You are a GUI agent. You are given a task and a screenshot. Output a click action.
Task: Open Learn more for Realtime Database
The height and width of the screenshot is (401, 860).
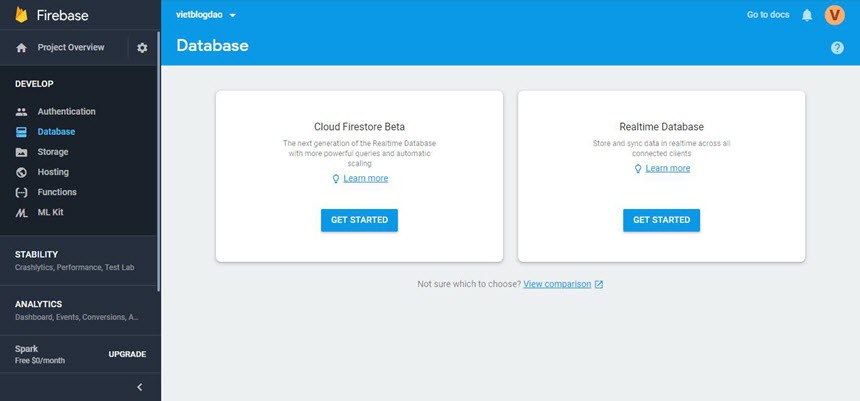click(x=667, y=169)
